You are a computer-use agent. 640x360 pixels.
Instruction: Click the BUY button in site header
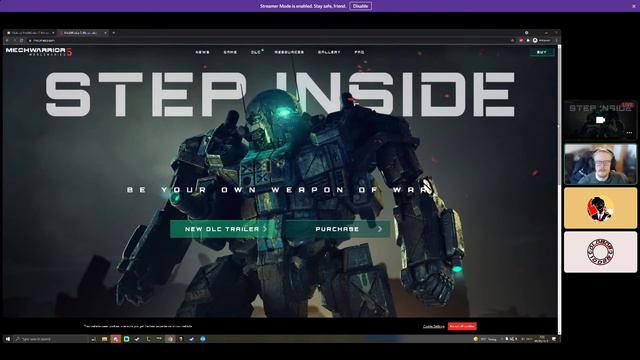542,52
